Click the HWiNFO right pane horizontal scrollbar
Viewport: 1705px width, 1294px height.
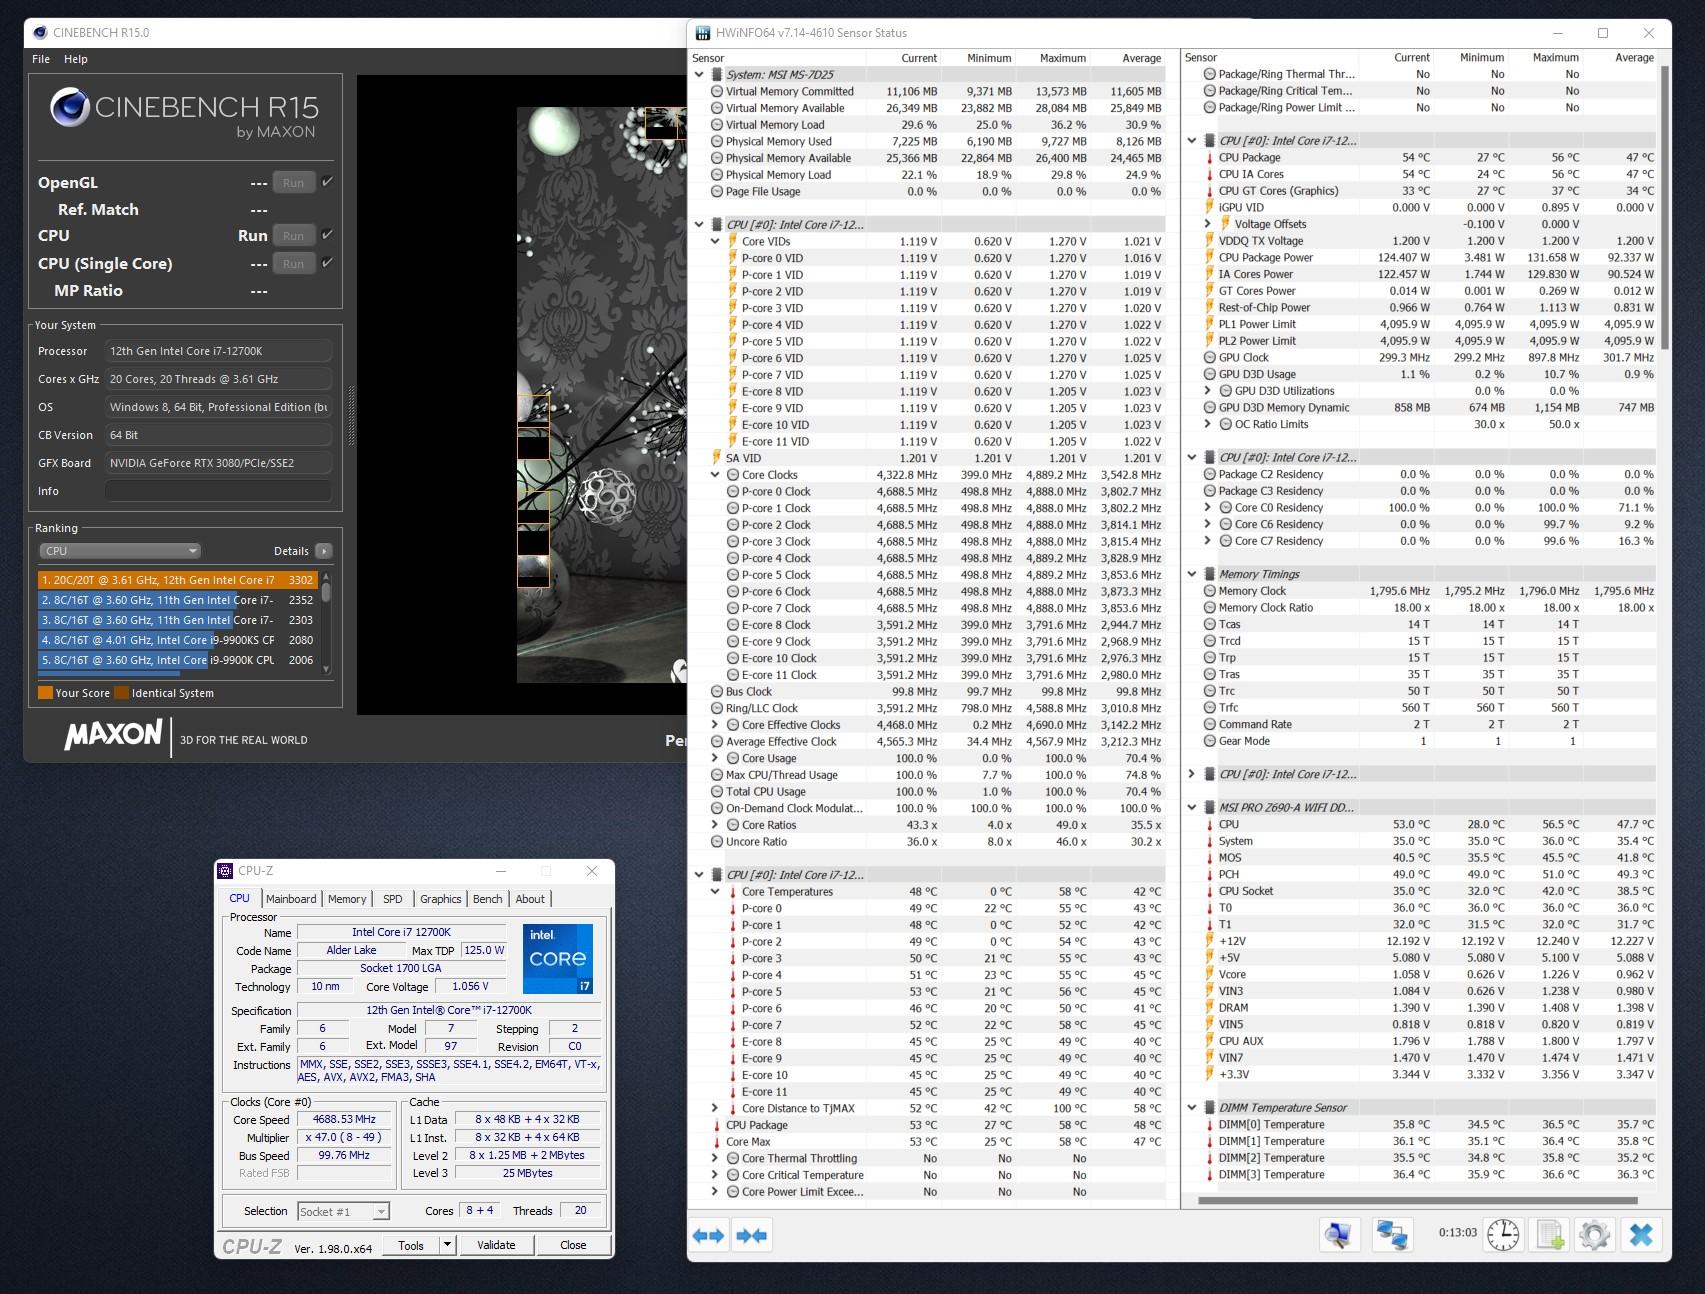click(x=1418, y=1200)
